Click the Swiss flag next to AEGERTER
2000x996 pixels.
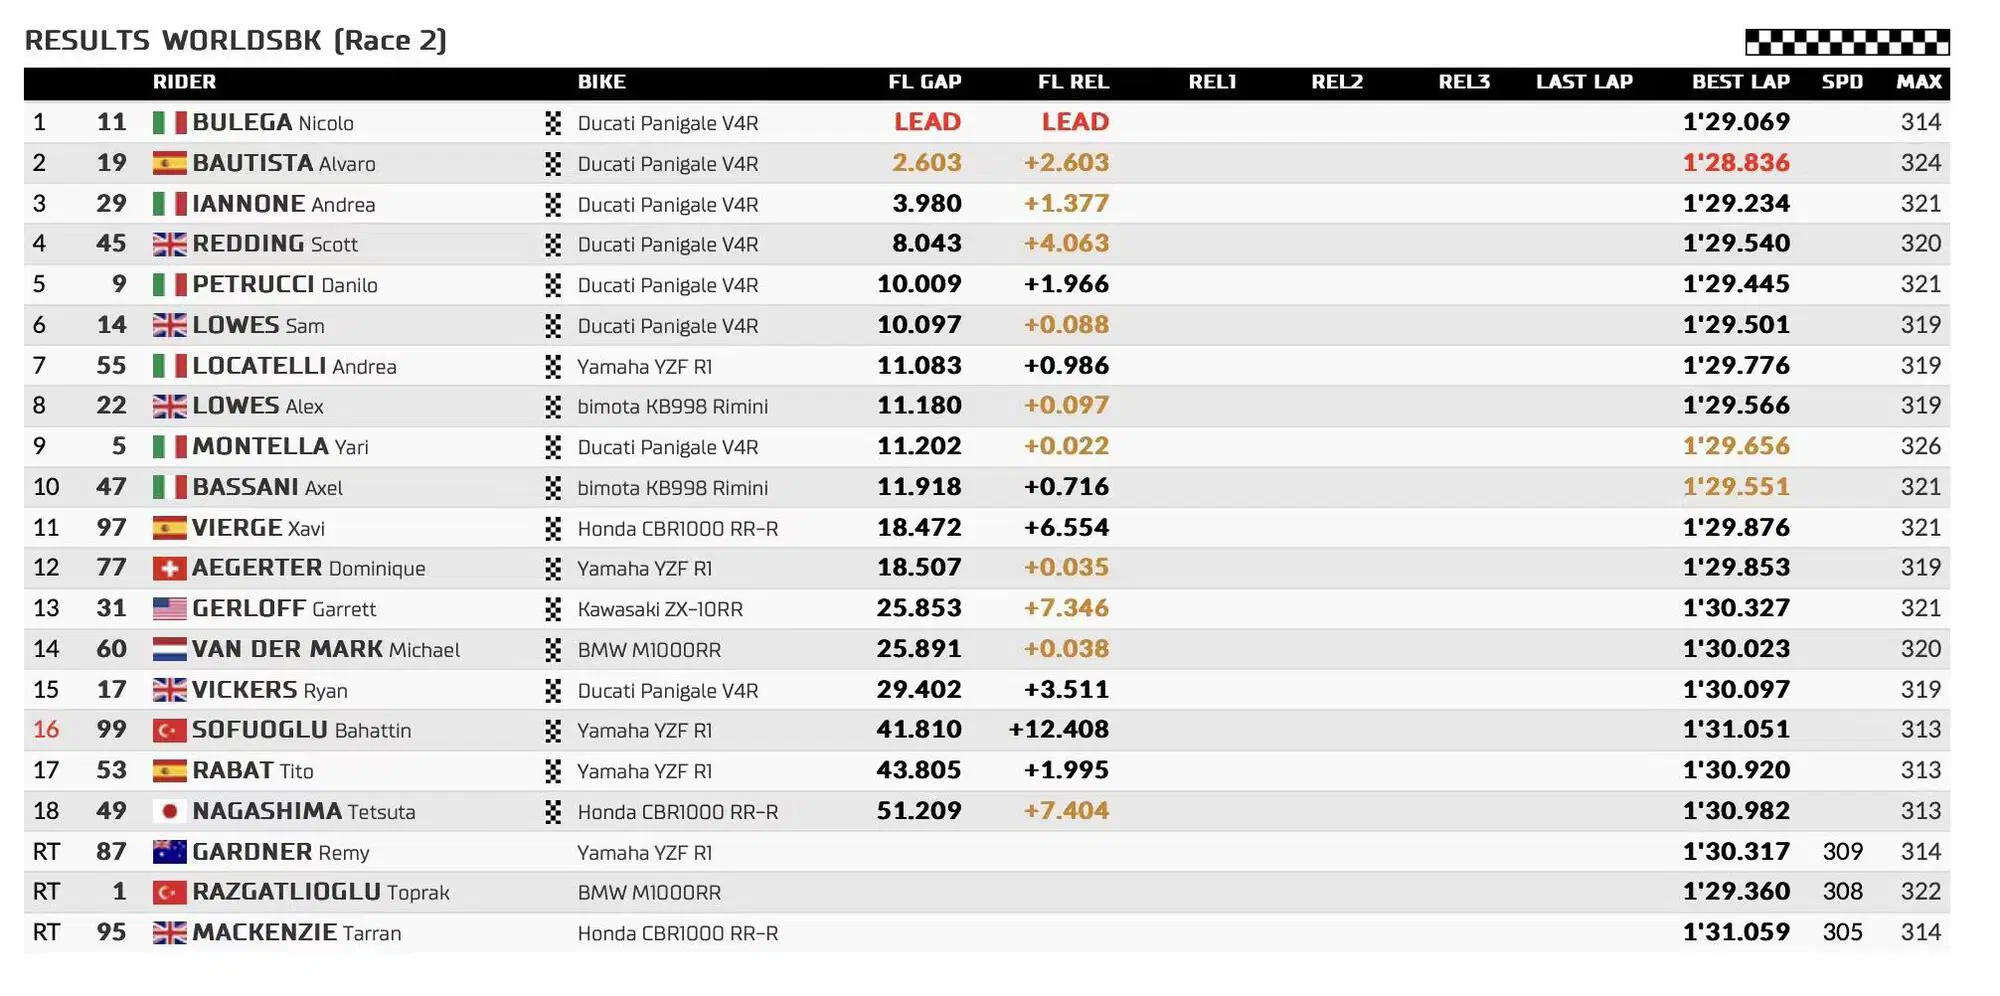169,568
